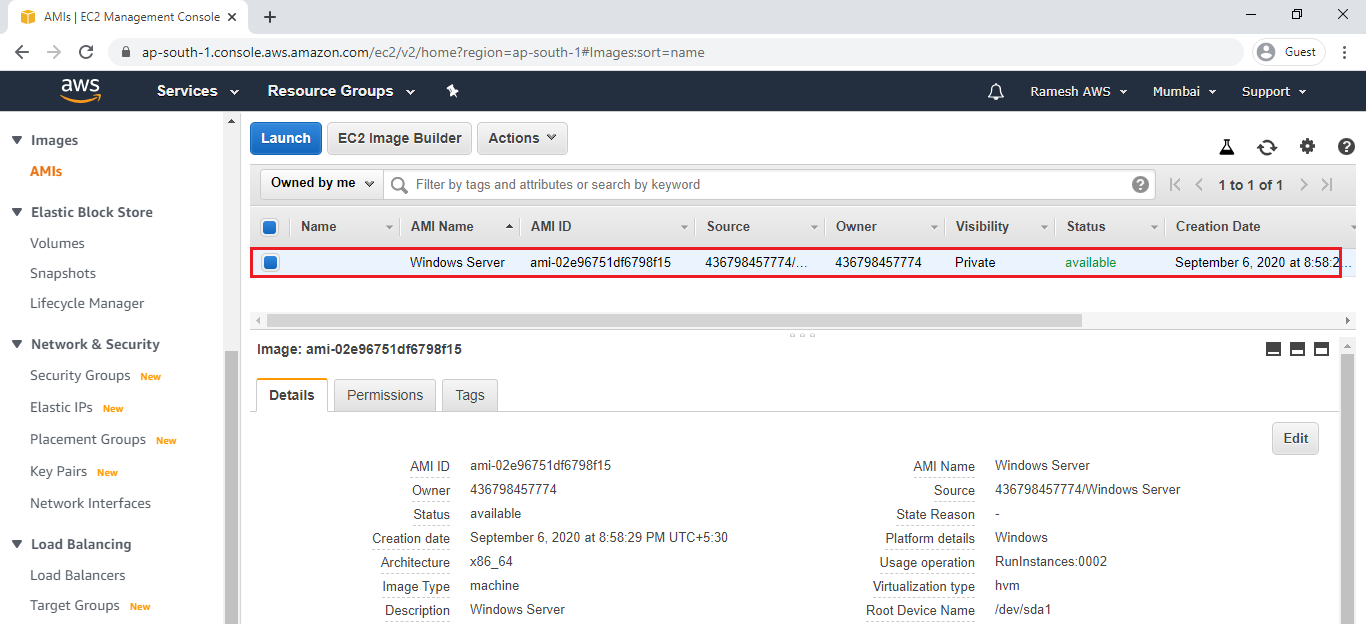Open the notifications bell icon
The height and width of the screenshot is (624, 1366).
[995, 91]
